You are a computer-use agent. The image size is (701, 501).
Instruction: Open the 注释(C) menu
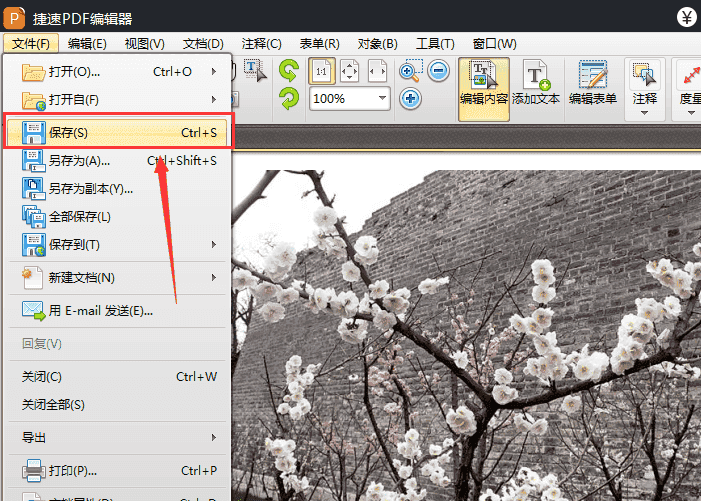[262, 44]
